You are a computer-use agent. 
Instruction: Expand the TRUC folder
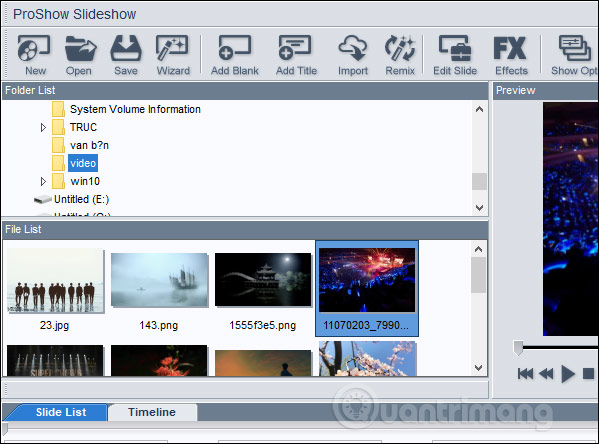(43, 127)
